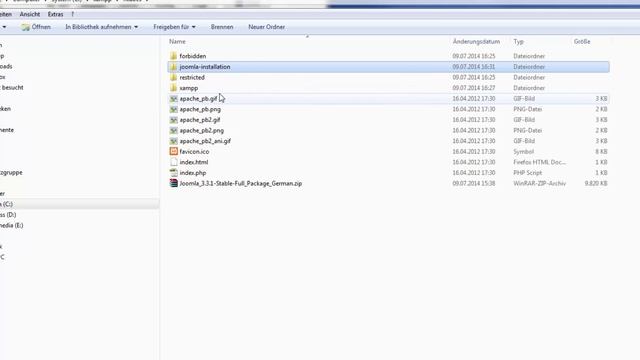The height and width of the screenshot is (360, 640).
Task: Click the forbidden folder icon
Action: tap(173, 56)
